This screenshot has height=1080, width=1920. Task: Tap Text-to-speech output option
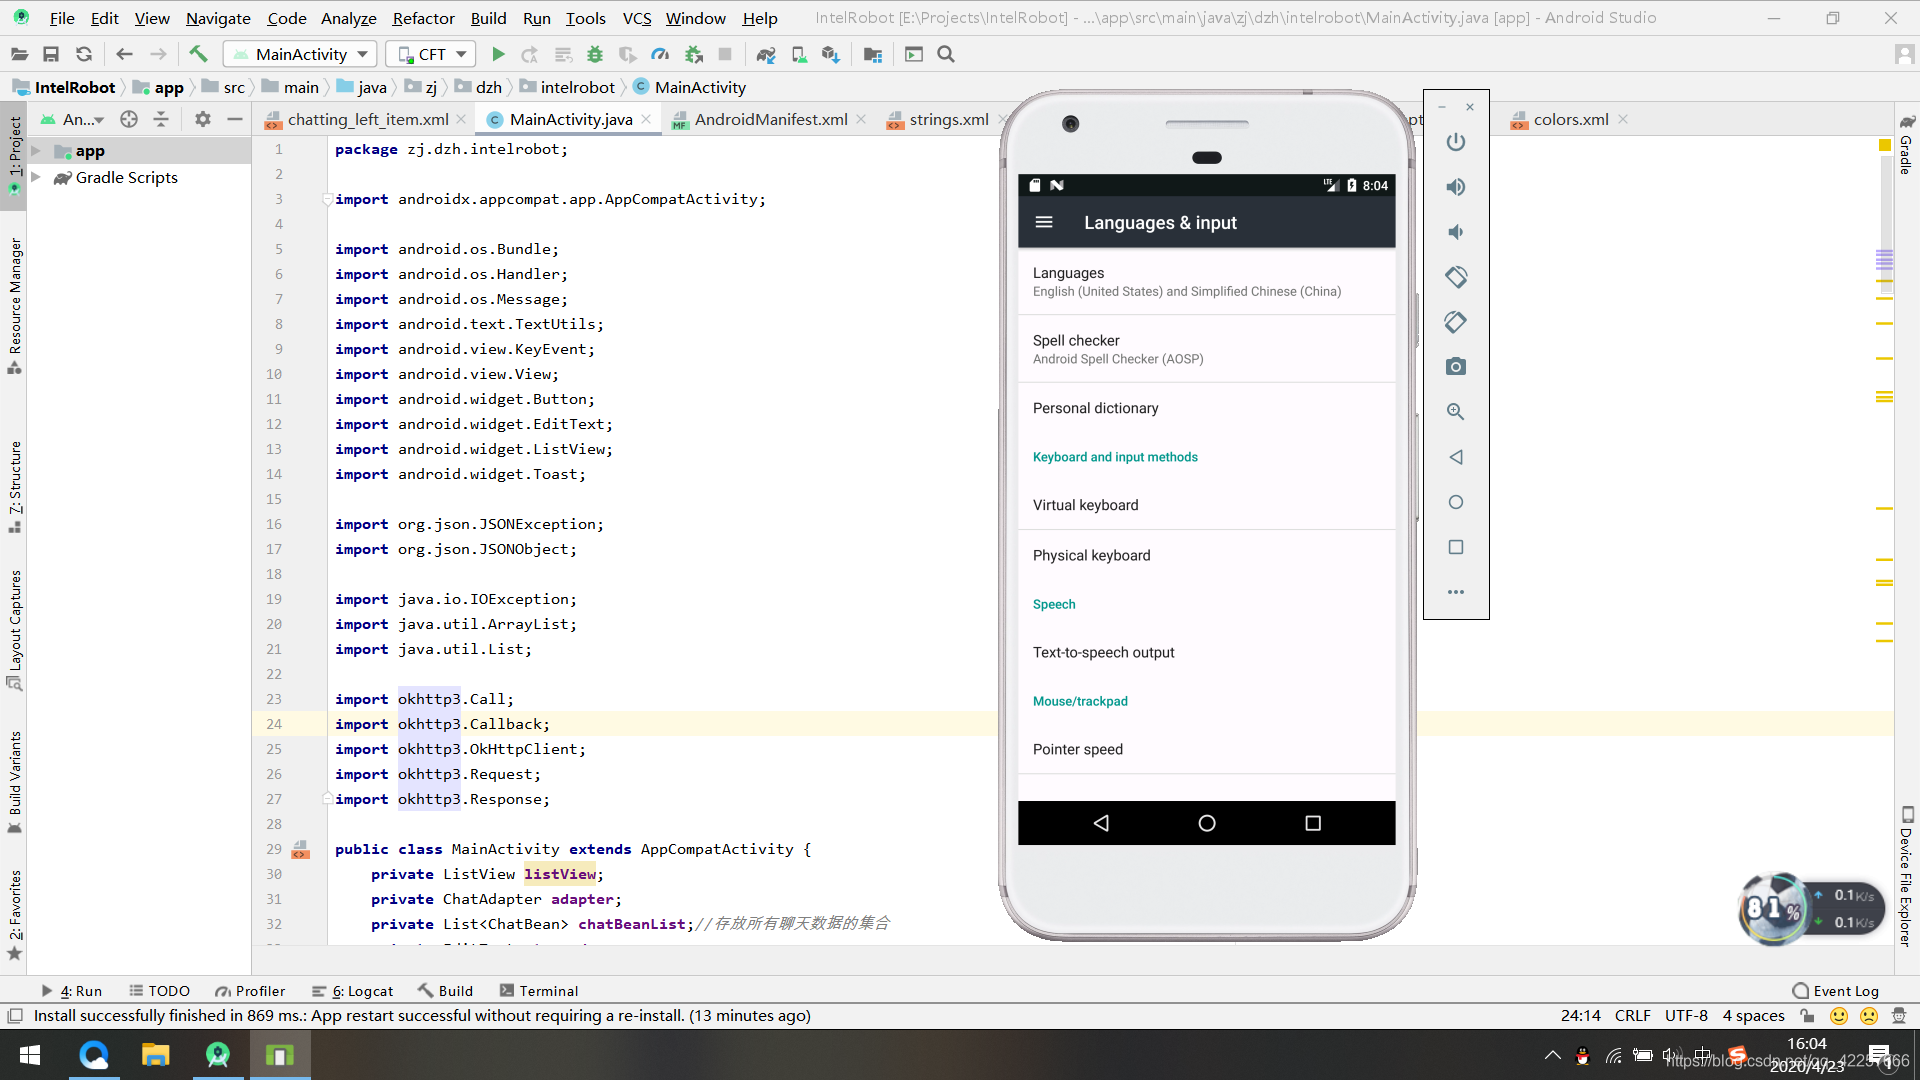[x=1207, y=652]
